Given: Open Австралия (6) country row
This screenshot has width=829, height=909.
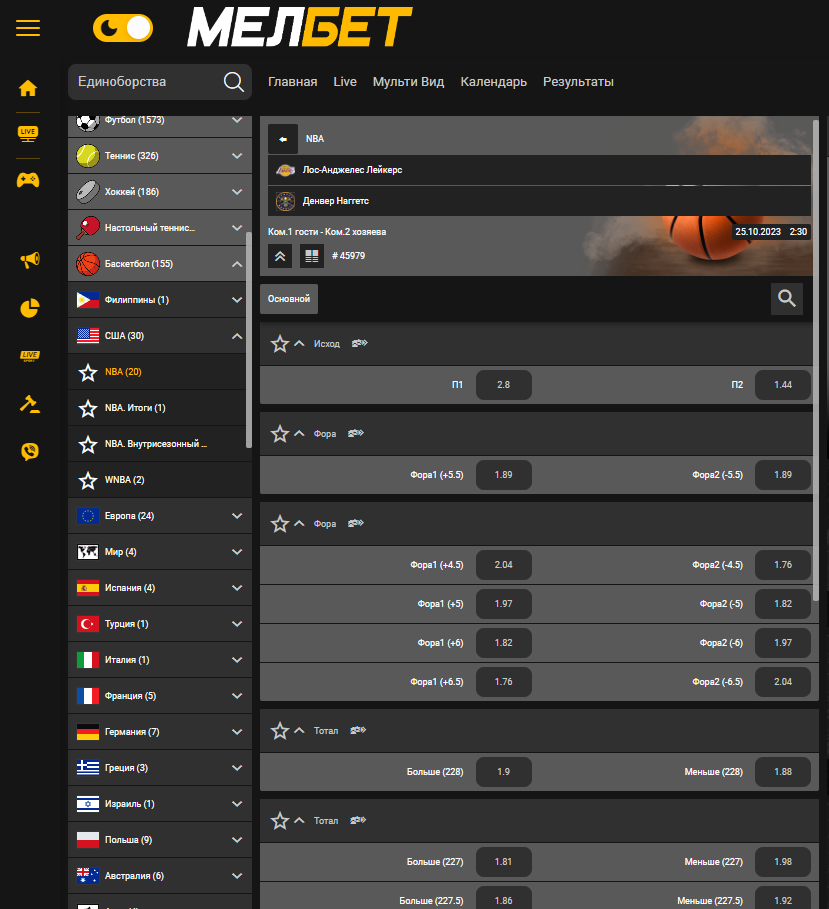Looking at the screenshot, I should pos(160,875).
